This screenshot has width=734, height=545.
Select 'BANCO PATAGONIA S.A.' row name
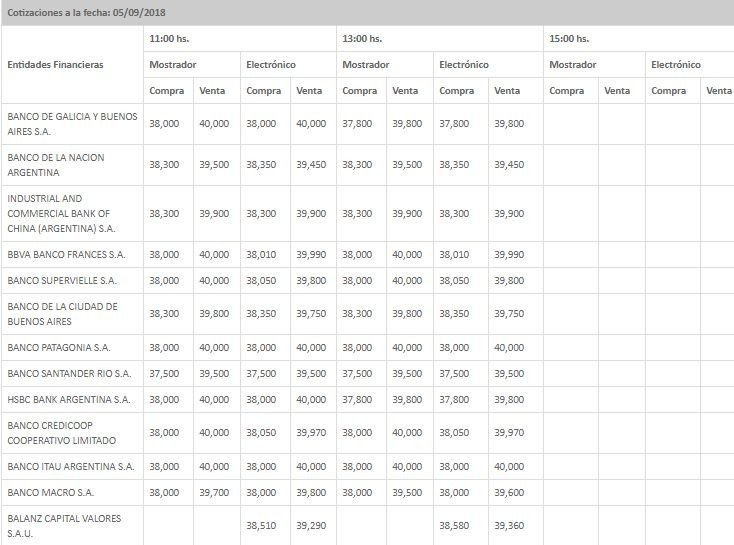click(x=59, y=347)
